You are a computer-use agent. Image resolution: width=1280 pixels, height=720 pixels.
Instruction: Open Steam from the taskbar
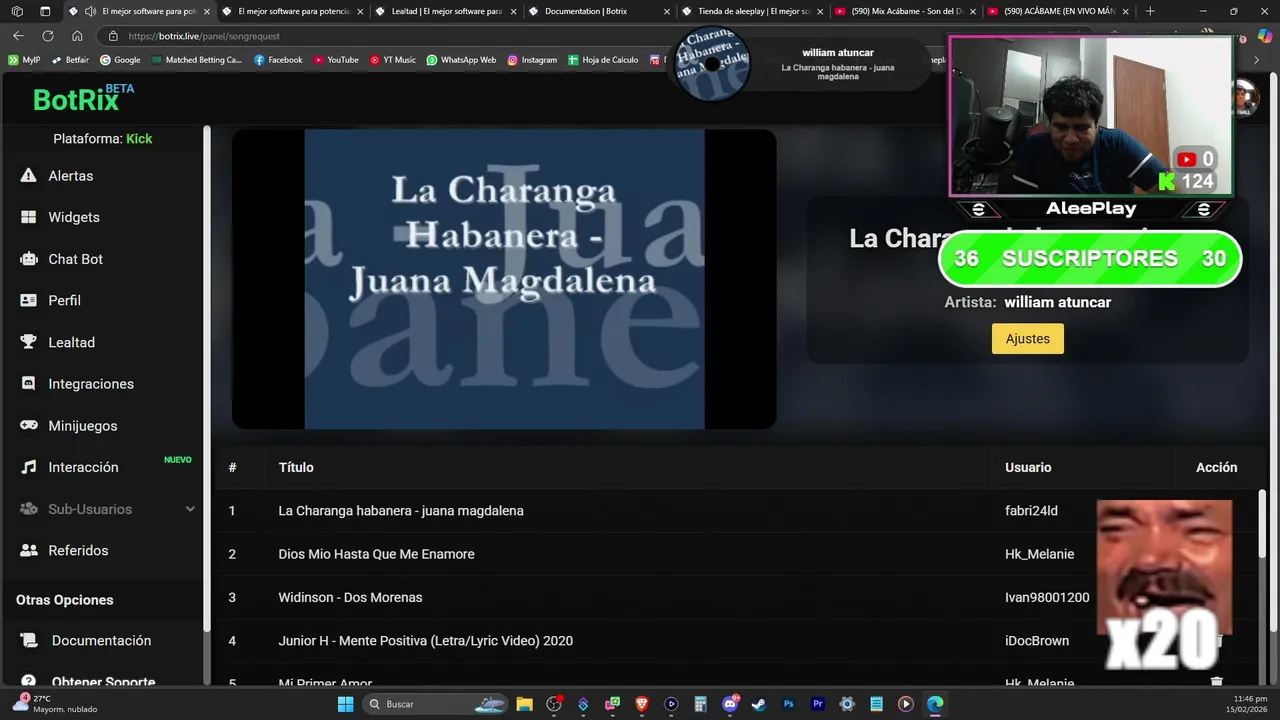[759, 704]
